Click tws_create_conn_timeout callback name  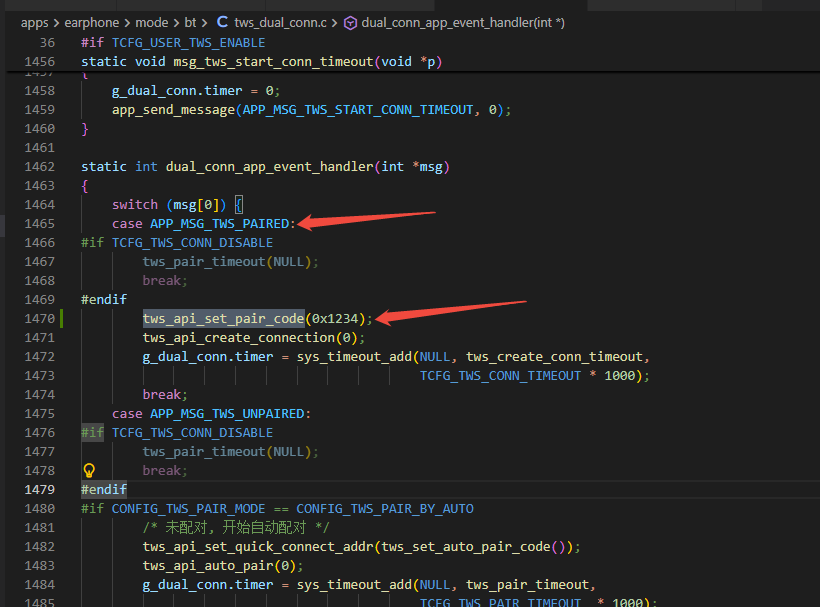pos(554,357)
